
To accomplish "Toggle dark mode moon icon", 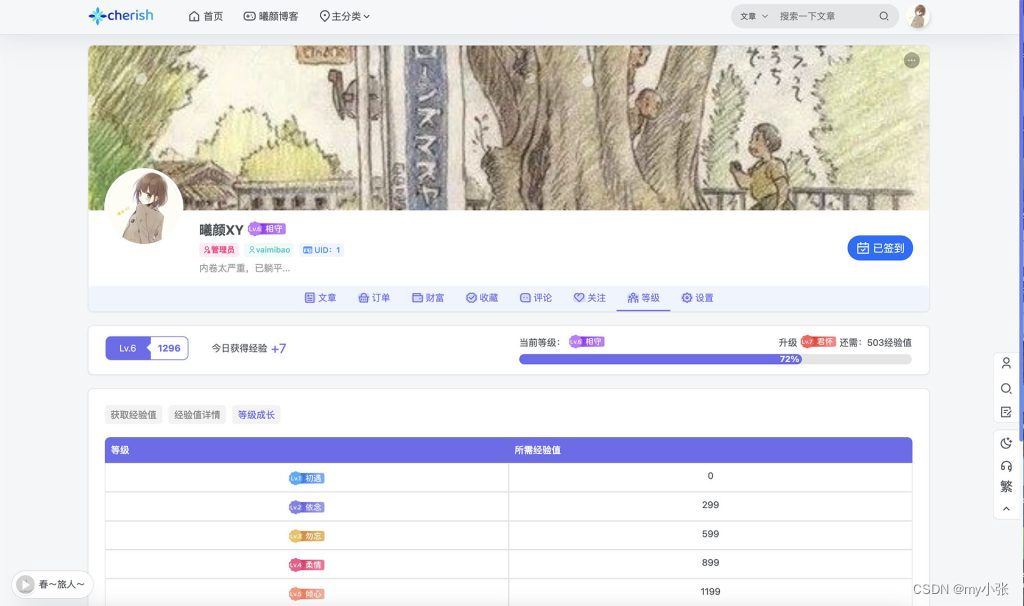I will point(1006,443).
